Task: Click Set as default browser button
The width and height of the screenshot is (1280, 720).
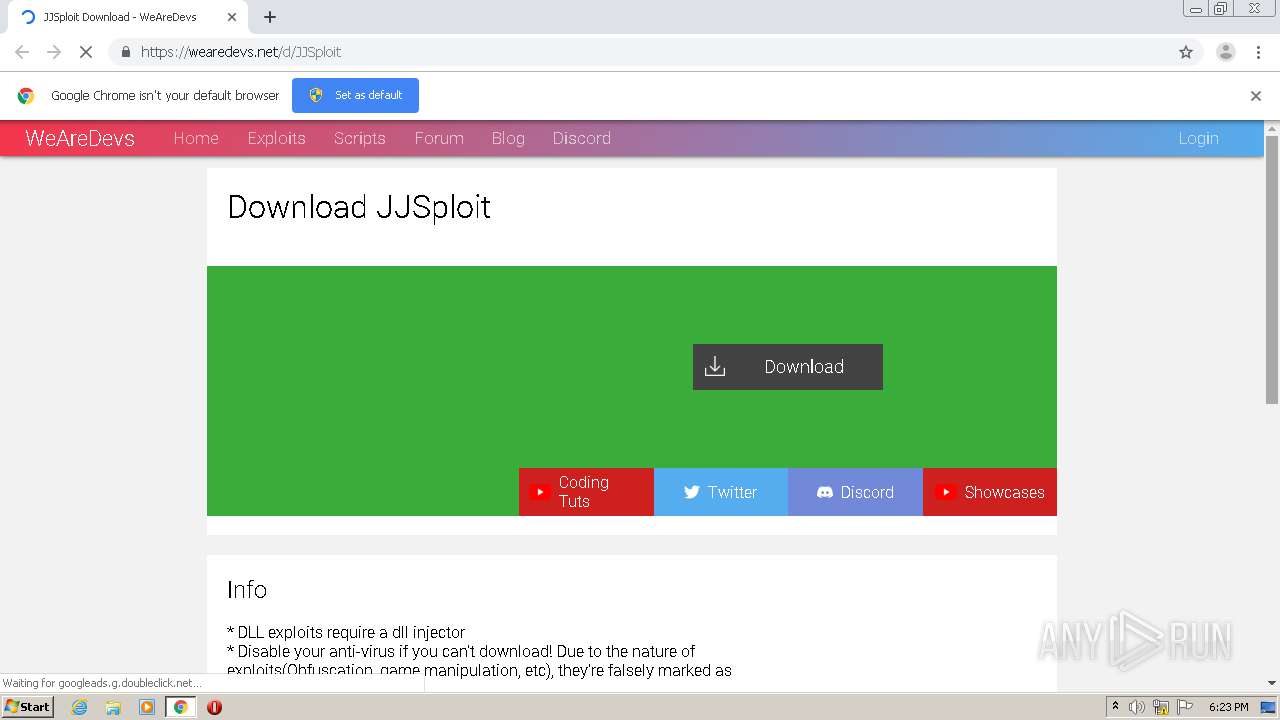Action: tap(355, 95)
